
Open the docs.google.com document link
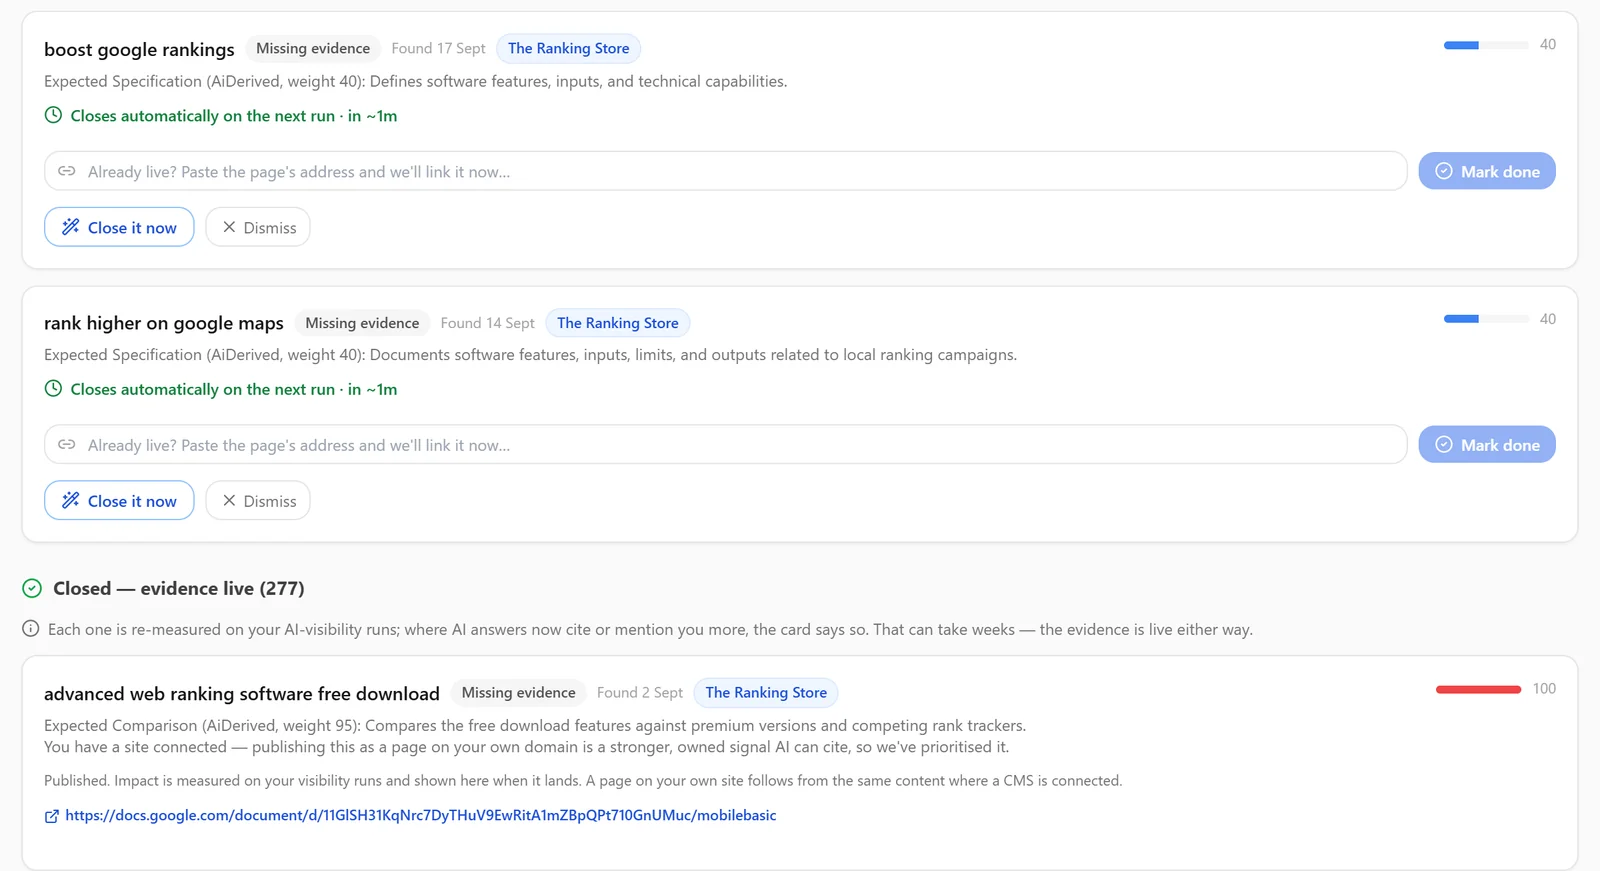[x=420, y=815]
